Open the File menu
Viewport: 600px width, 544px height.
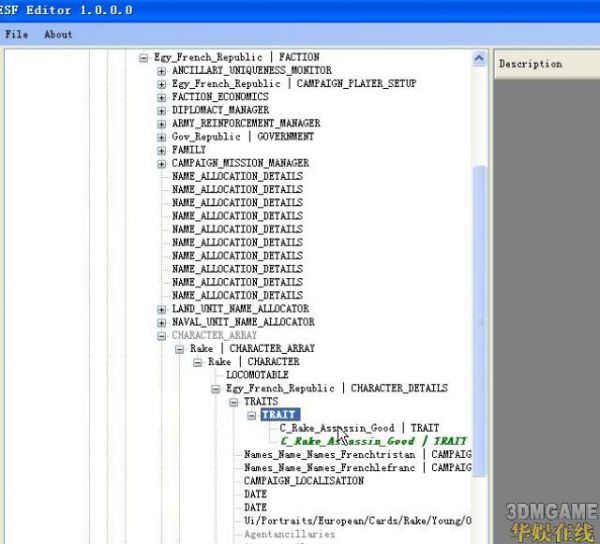[16, 34]
